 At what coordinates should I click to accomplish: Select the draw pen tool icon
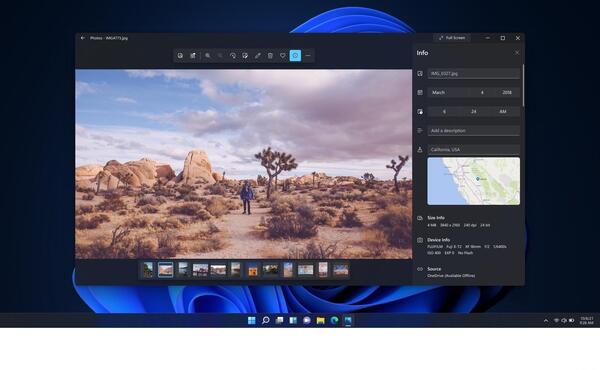(258, 55)
